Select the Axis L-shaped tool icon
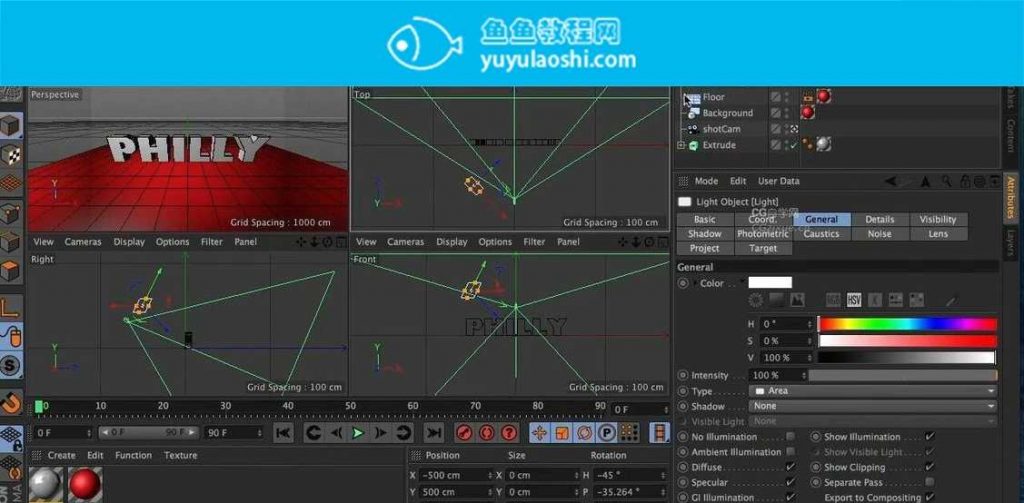This screenshot has height=503, width=1024. pos(11,306)
